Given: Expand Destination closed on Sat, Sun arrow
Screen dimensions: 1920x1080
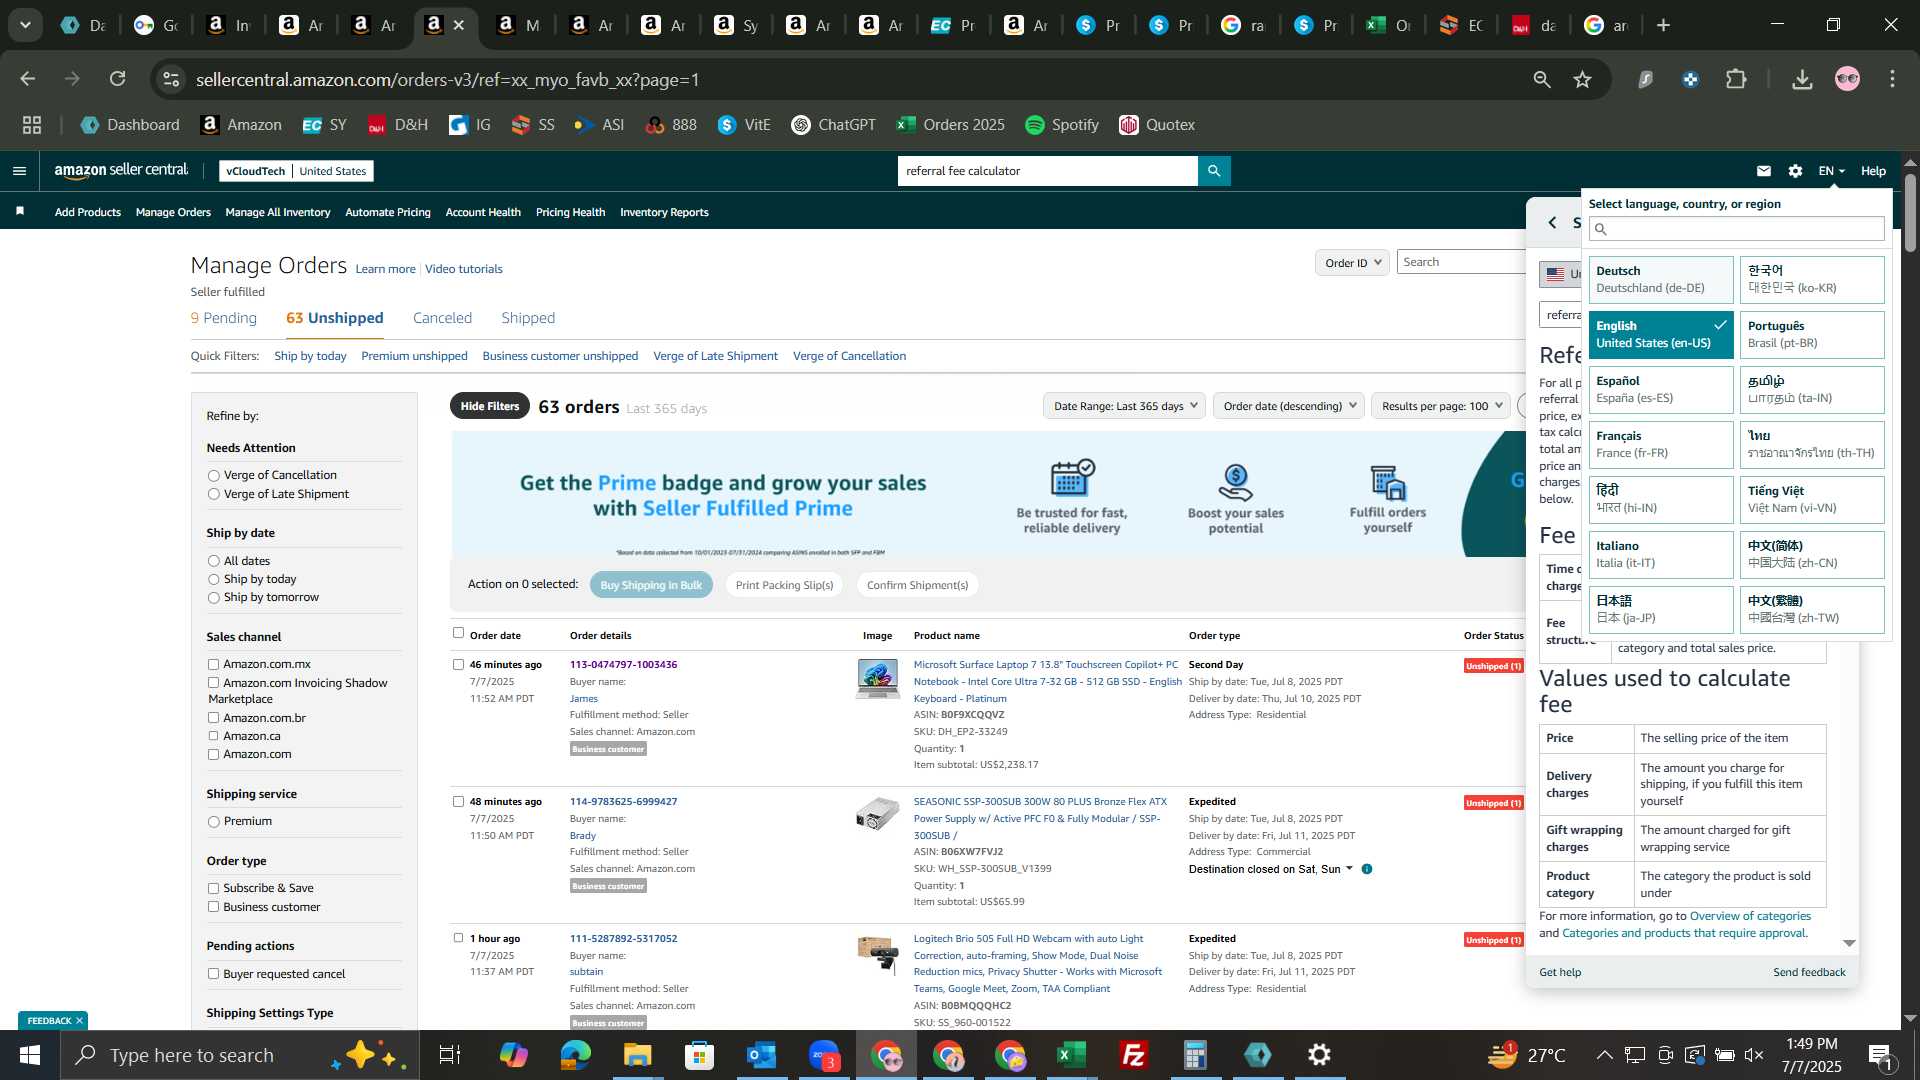Looking at the screenshot, I should [1349, 869].
